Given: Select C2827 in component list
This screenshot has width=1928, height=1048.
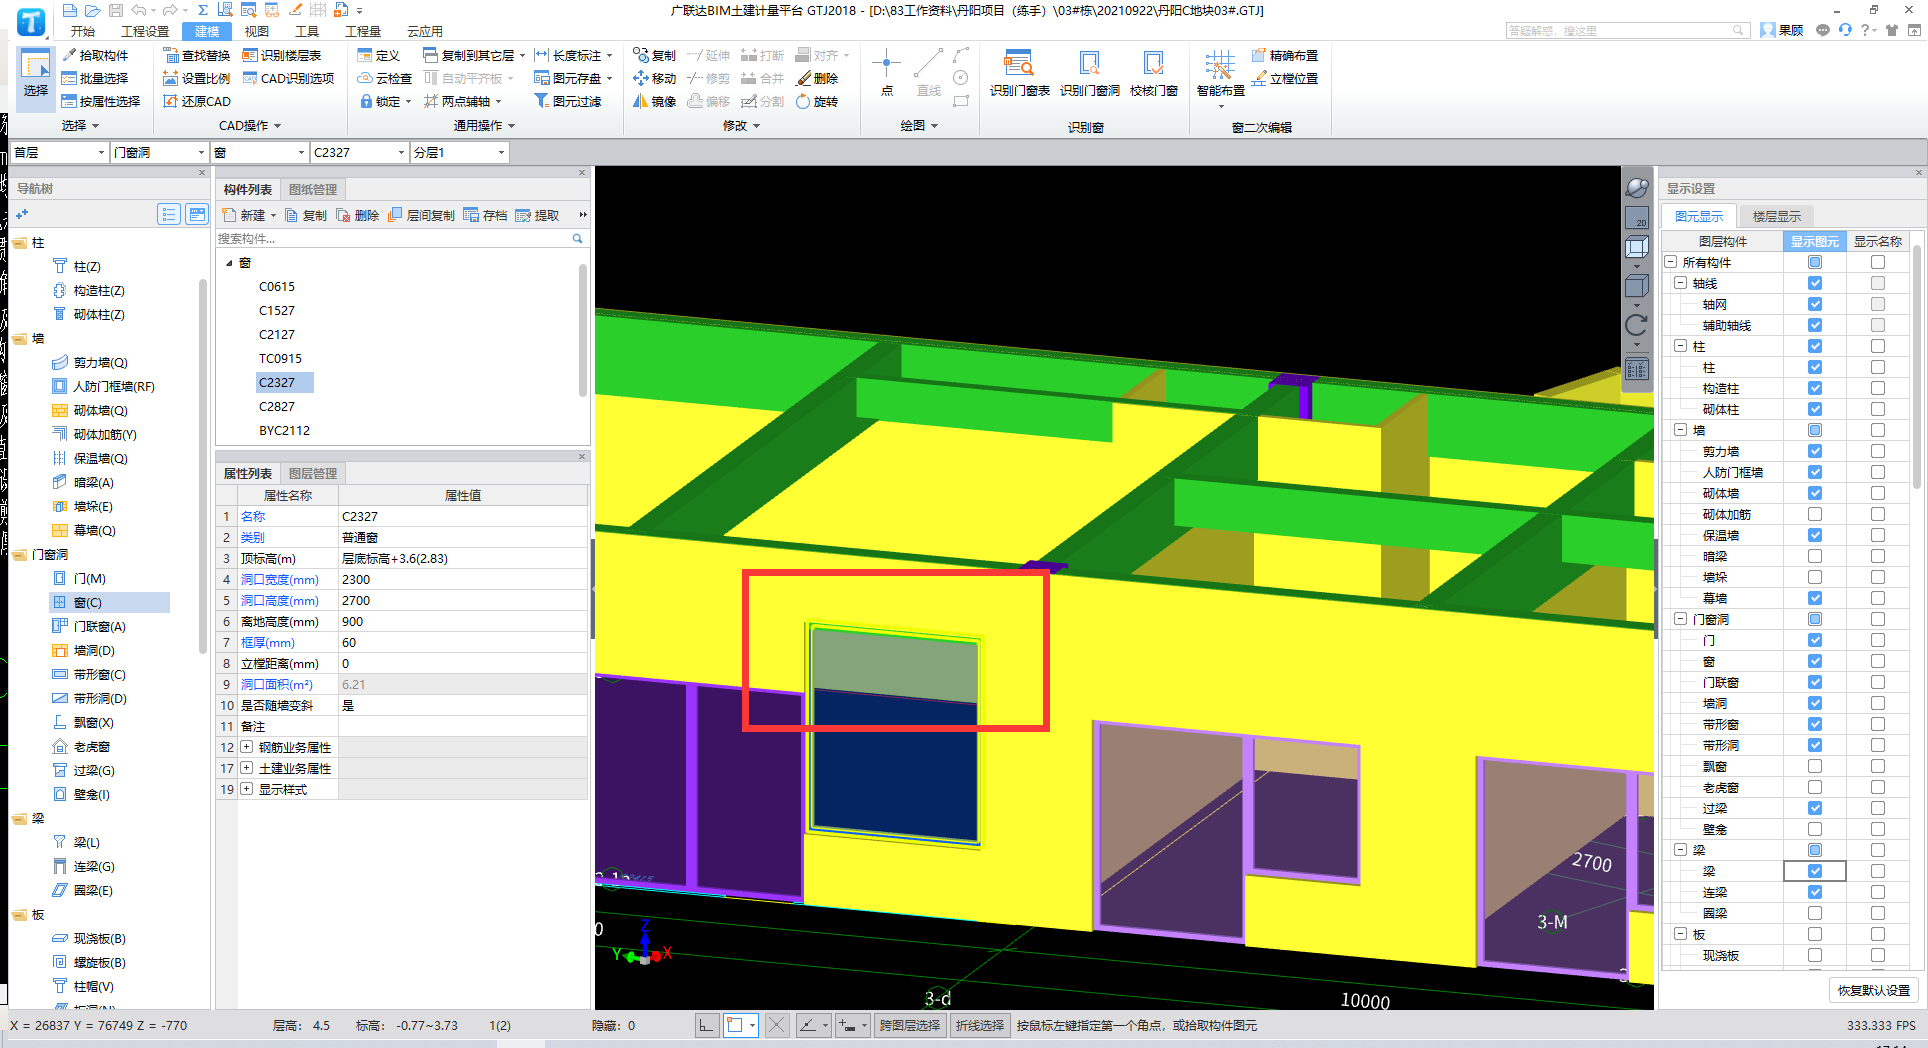Looking at the screenshot, I should pos(277,406).
